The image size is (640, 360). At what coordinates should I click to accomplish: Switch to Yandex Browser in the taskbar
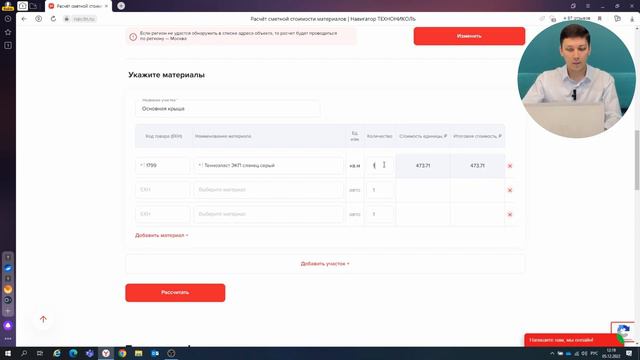[x=106, y=353]
